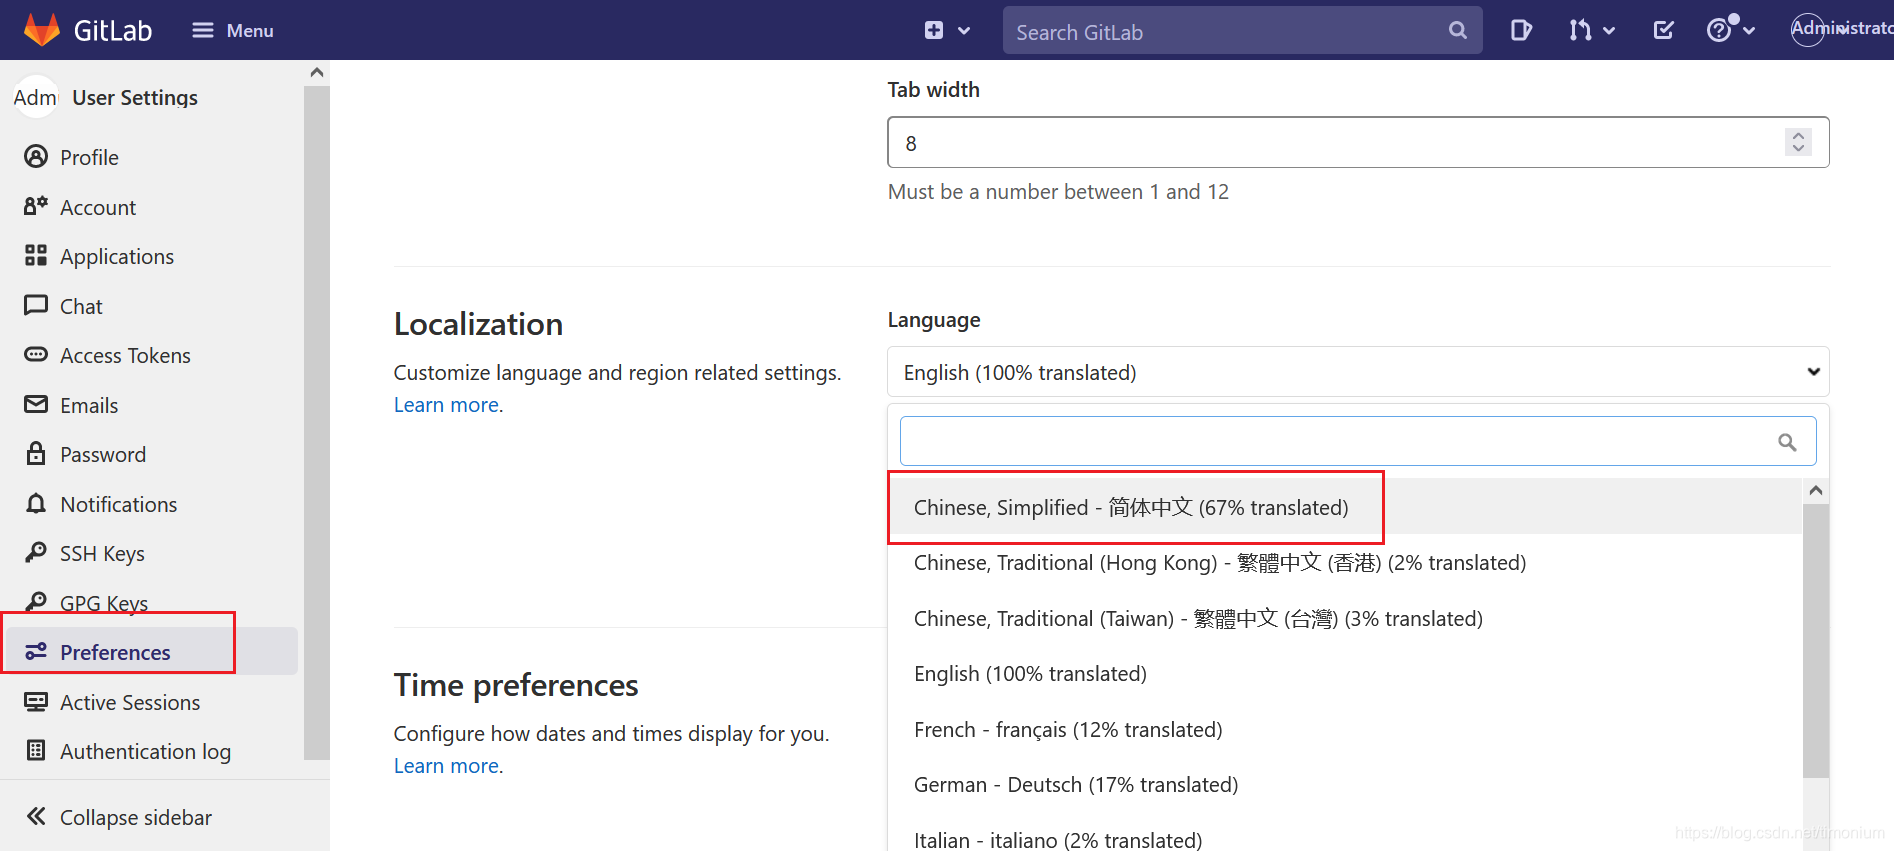Open the Issues icon in navbar
Viewport: 1894px width, 851px height.
(1521, 31)
